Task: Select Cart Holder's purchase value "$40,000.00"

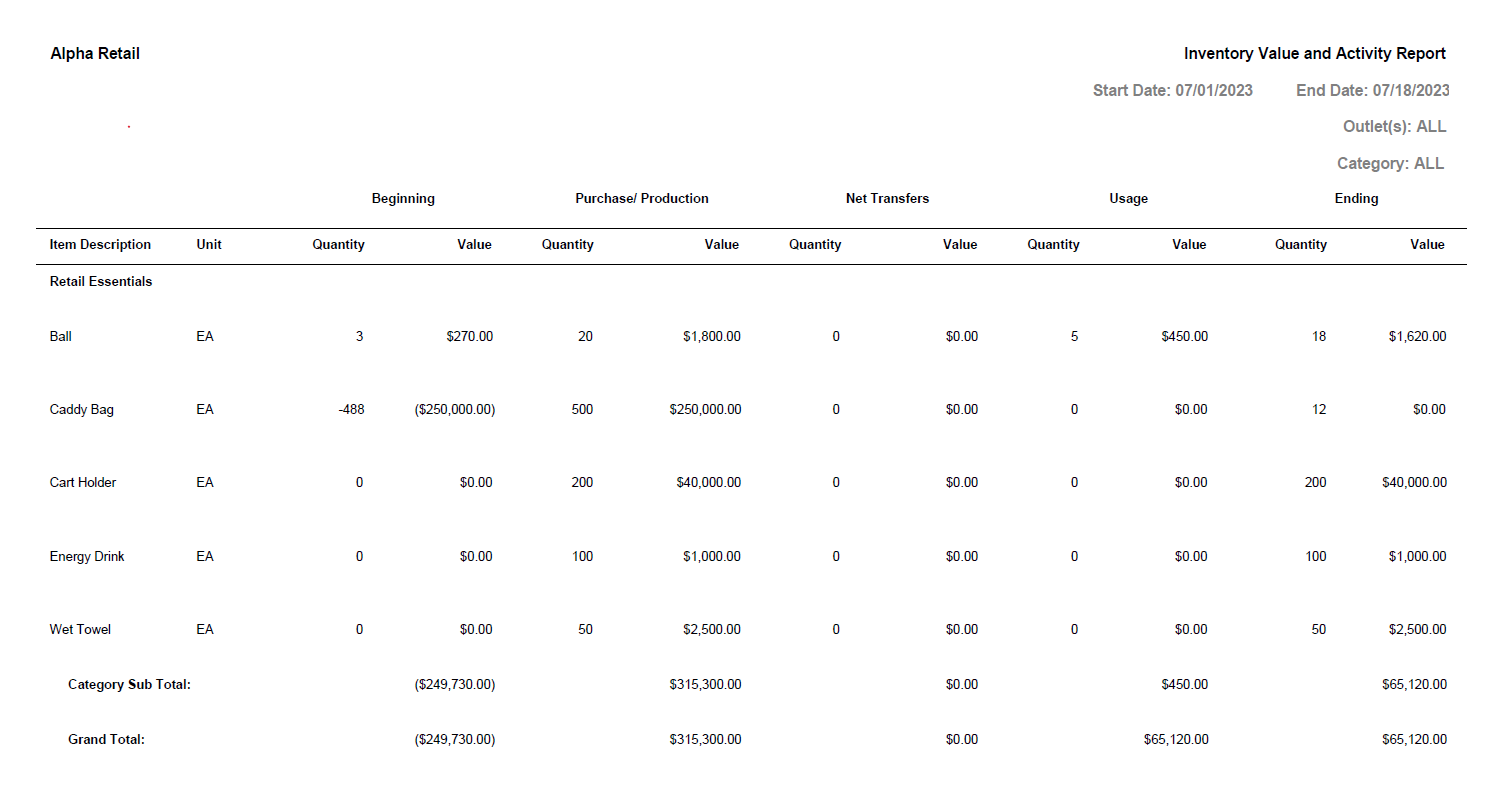Action: click(709, 483)
